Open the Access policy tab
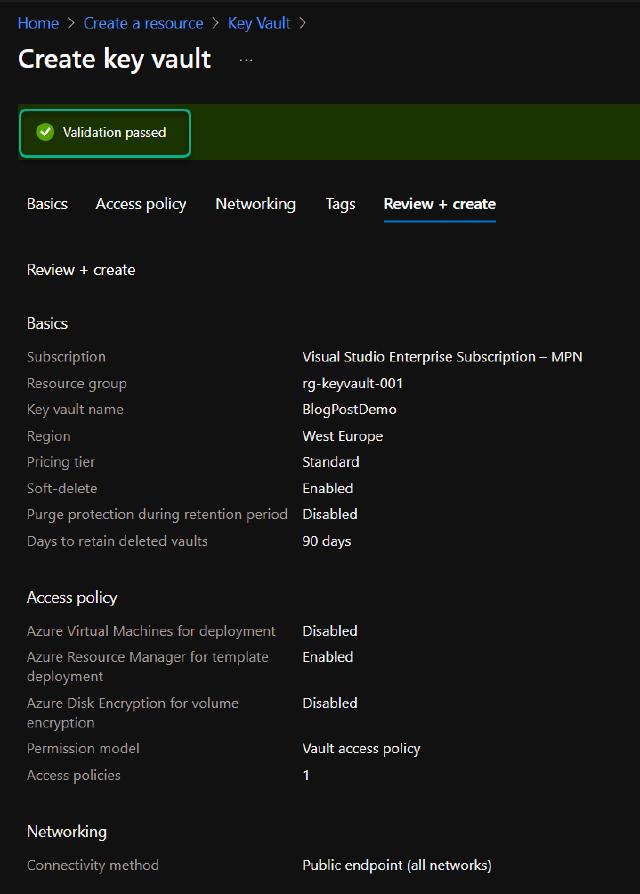The height and width of the screenshot is (894, 640). [141, 204]
